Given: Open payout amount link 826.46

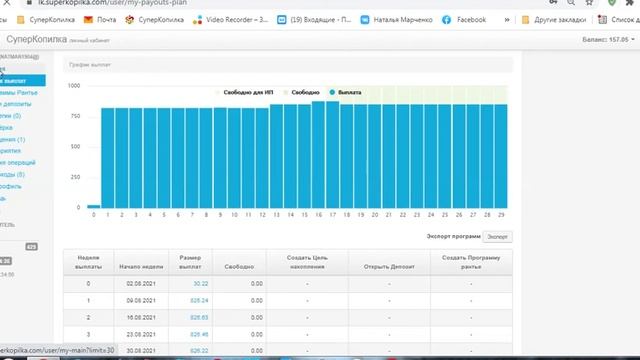Looking at the screenshot, I should 199,334.
